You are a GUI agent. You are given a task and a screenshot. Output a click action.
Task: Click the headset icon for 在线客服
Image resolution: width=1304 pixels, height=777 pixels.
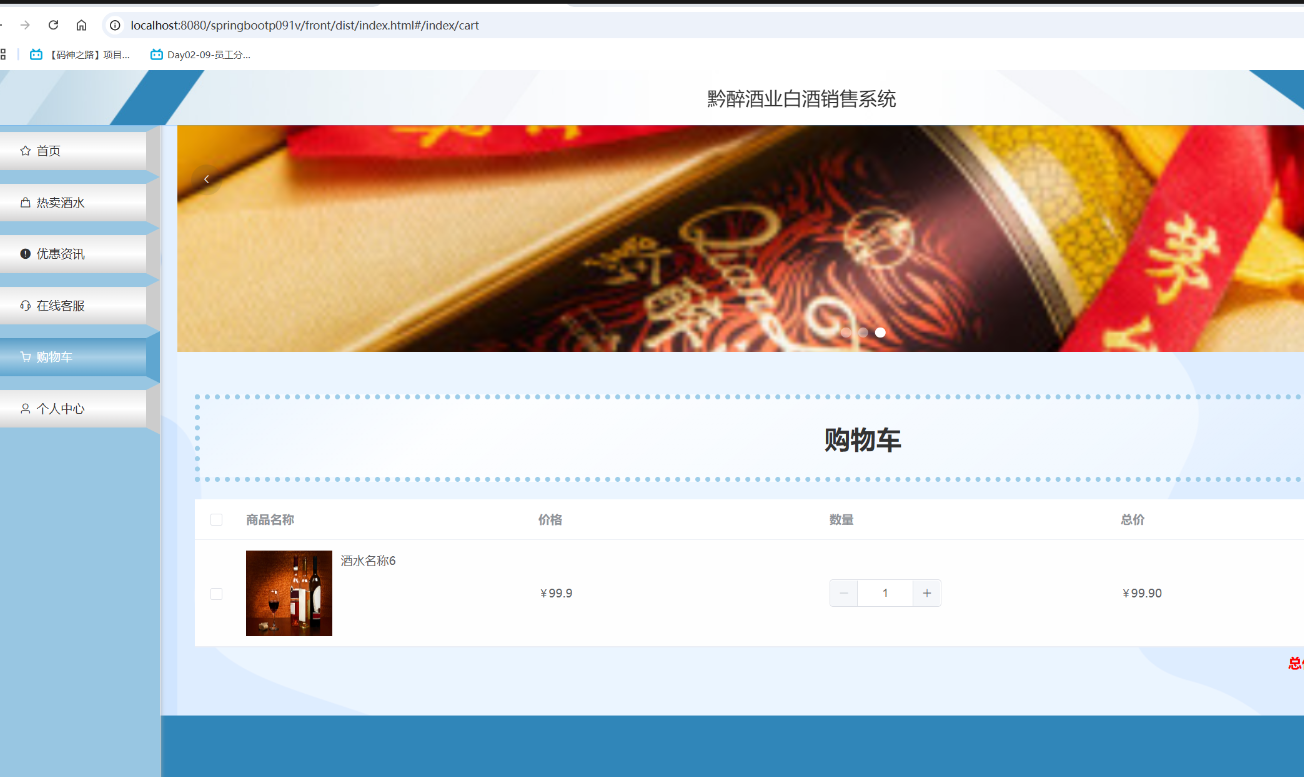click(x=25, y=306)
